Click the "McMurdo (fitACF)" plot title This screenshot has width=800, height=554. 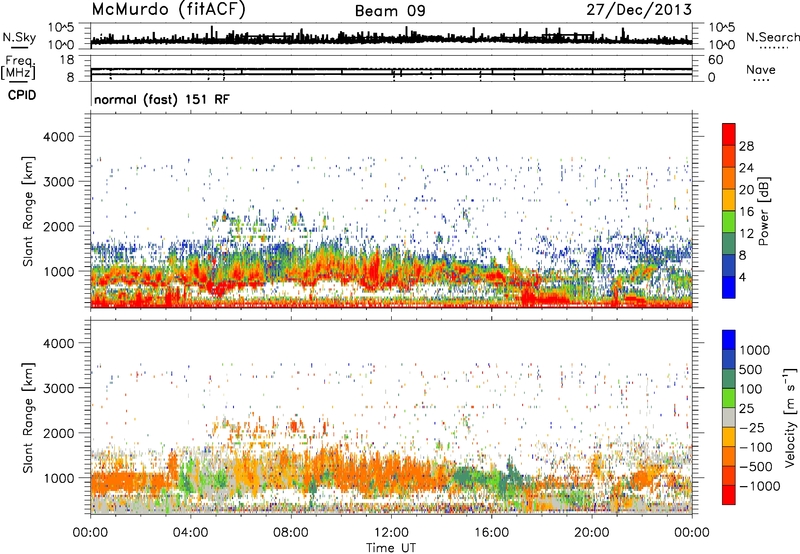point(168,10)
